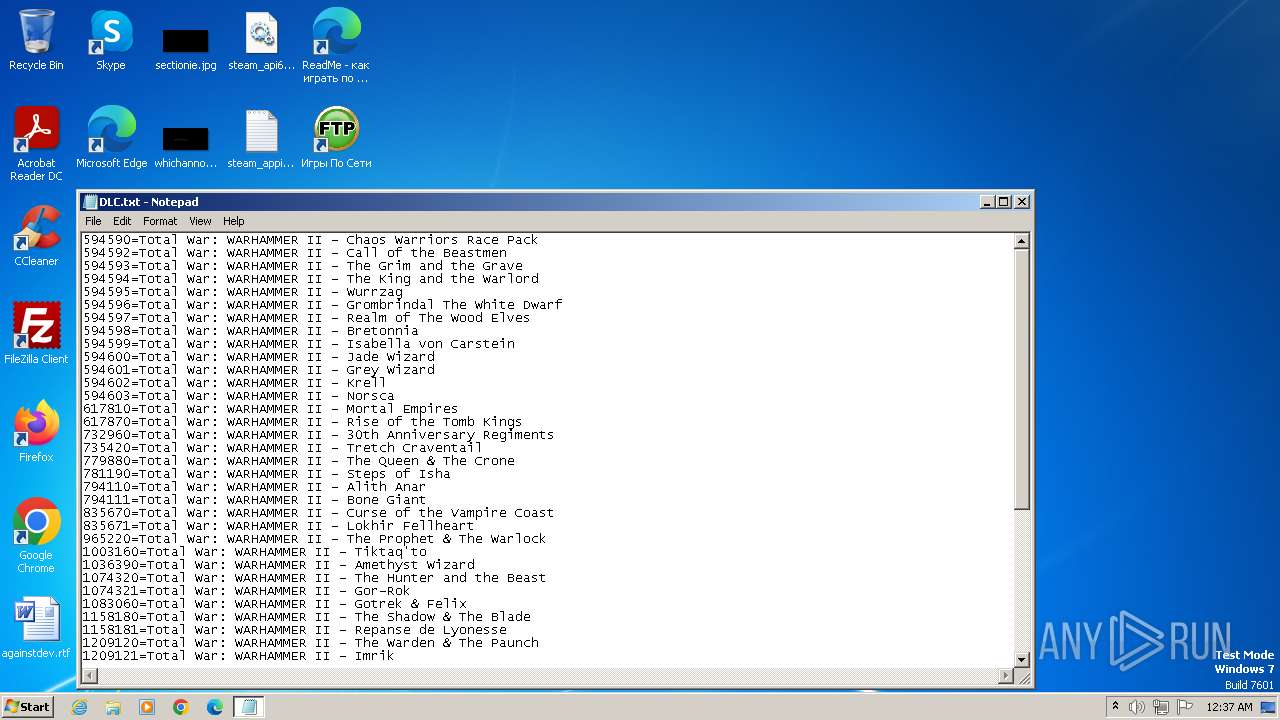Open Chrome from the taskbar
Viewport: 1280px width, 720px height.
pos(181,707)
